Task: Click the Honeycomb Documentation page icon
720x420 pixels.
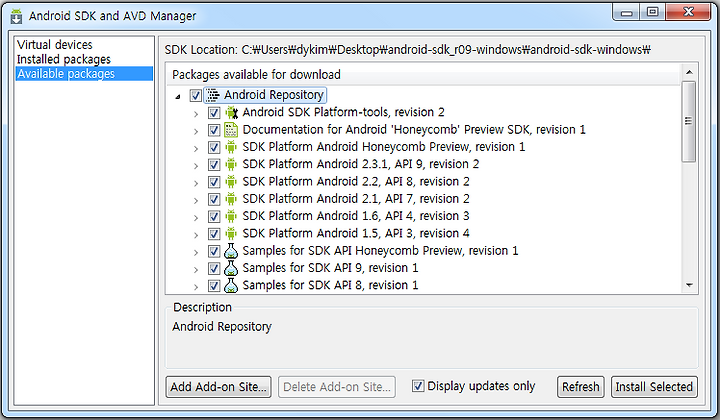Action: [231, 130]
